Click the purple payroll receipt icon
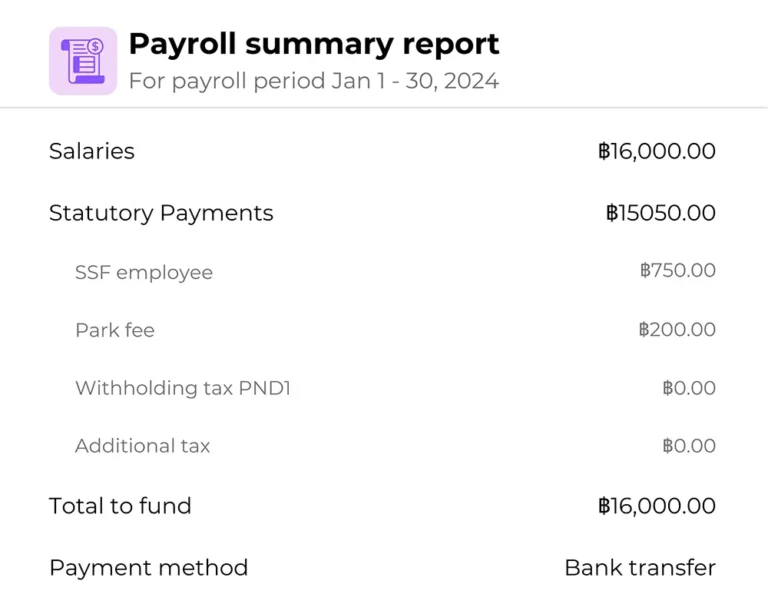Viewport: 768px width, 604px height. [83, 61]
